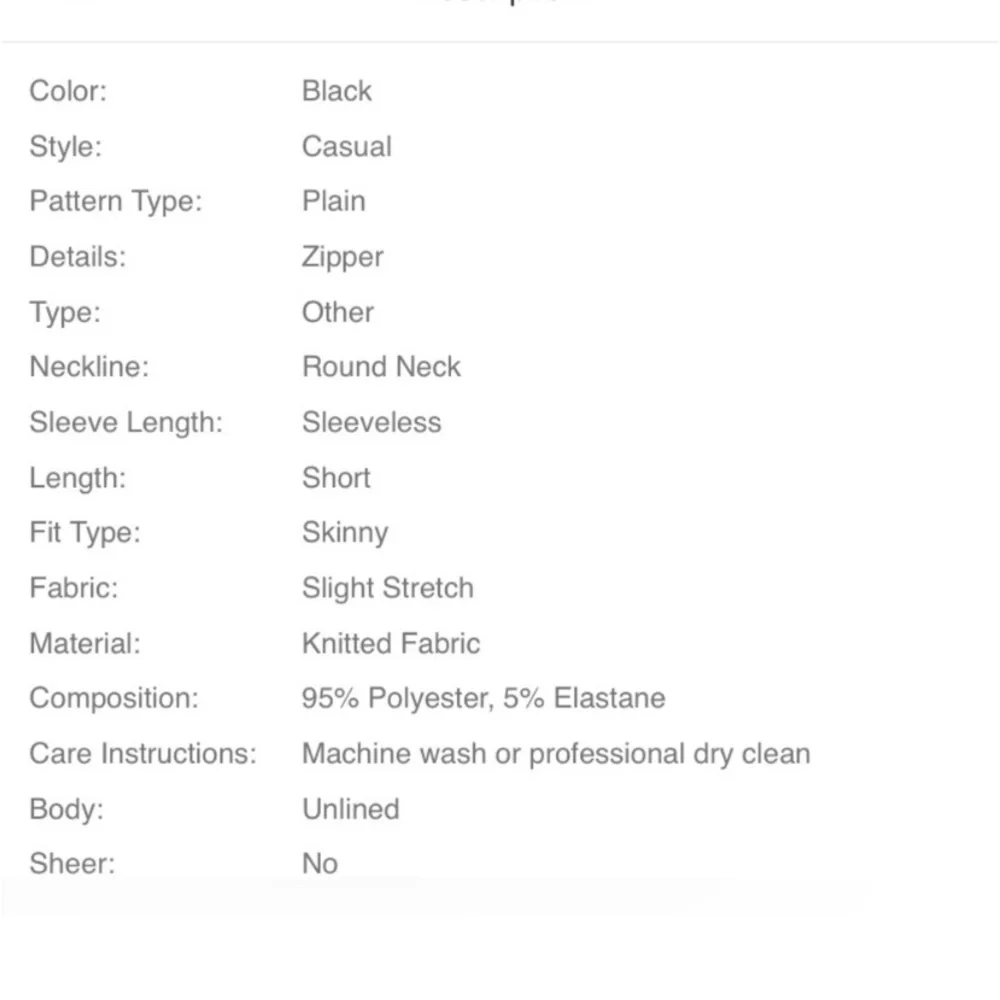Click the "Sleeve Length:" label

[126, 422]
